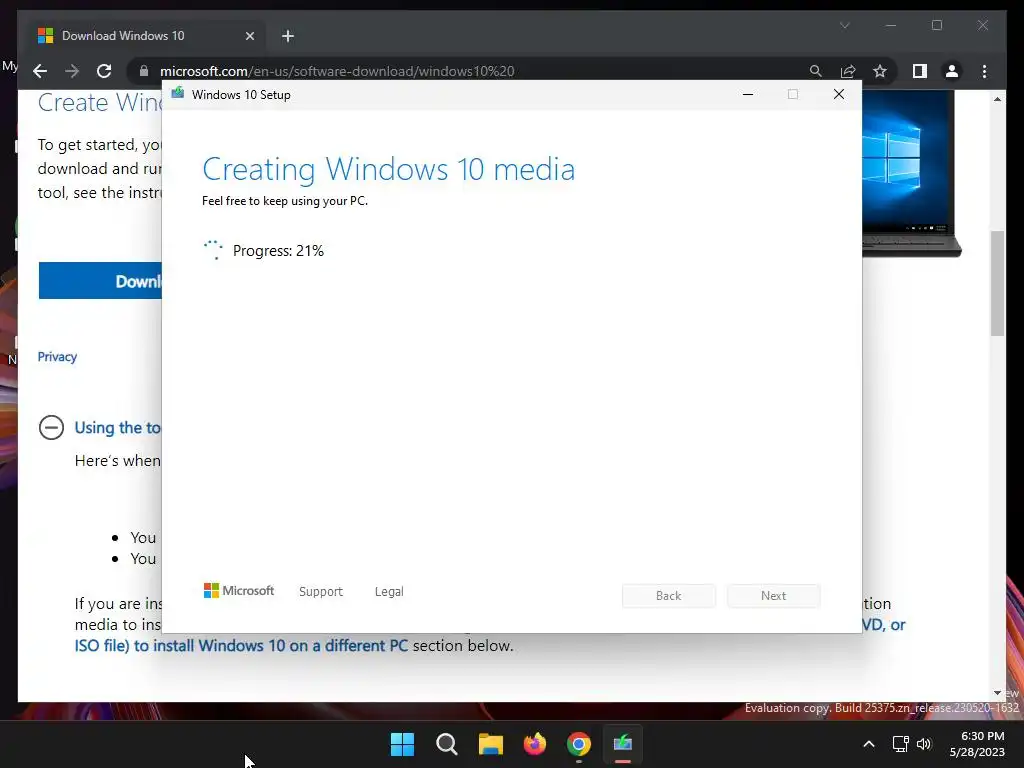Click Creating Windows 10 media heading
Image resolution: width=1024 pixels, height=768 pixels.
click(x=389, y=169)
